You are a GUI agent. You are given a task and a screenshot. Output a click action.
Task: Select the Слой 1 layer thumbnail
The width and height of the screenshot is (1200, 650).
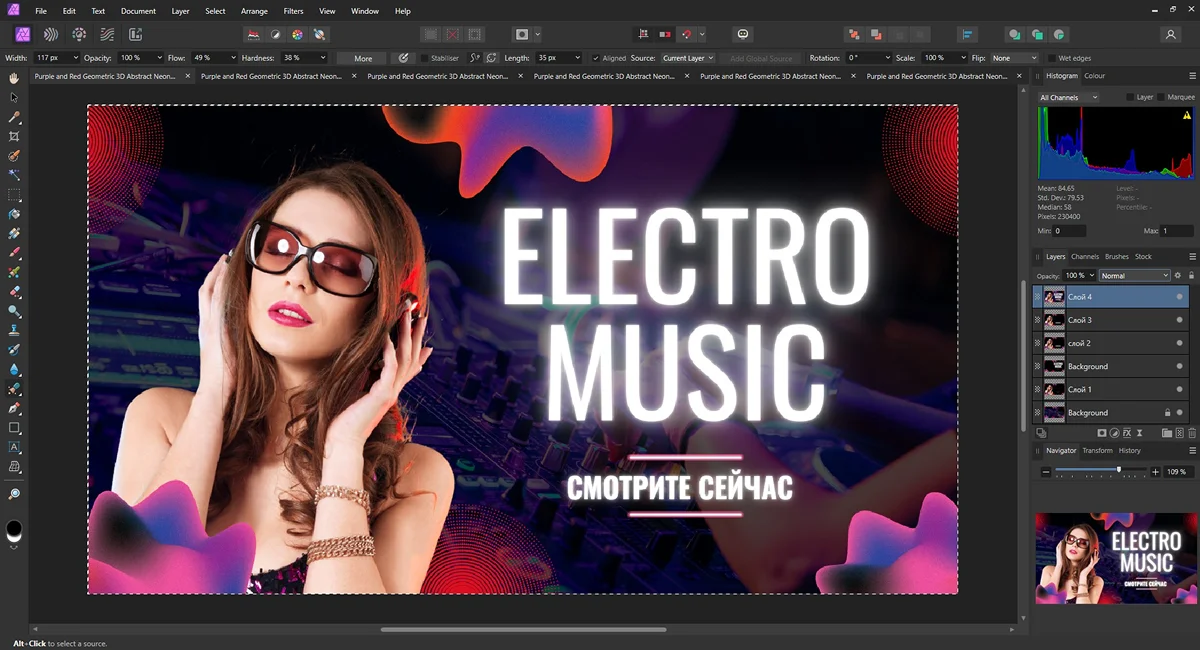click(x=1054, y=389)
